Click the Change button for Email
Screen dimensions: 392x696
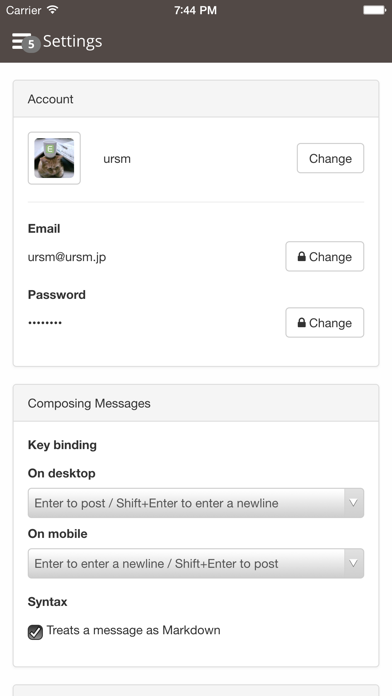(x=325, y=256)
